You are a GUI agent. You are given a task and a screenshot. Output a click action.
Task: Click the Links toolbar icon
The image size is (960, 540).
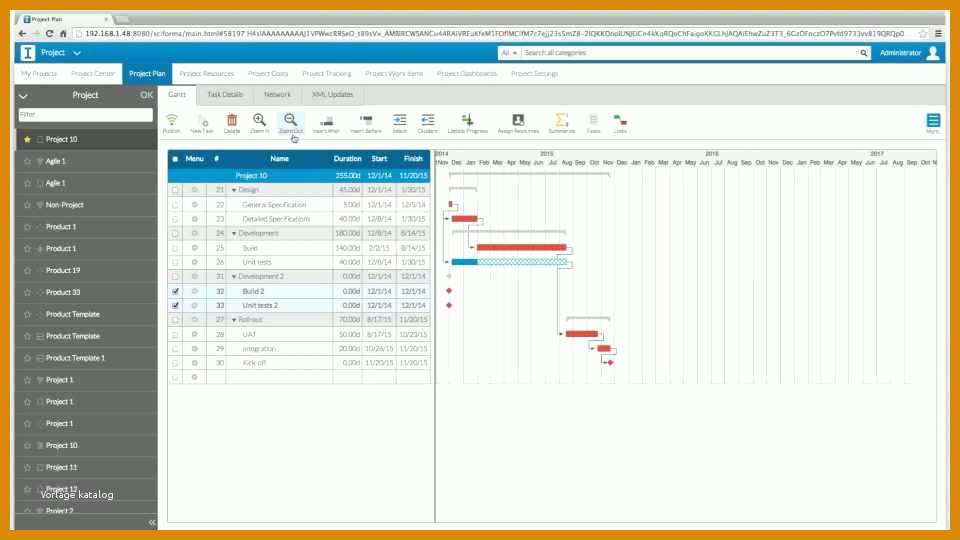pyautogui.click(x=620, y=120)
